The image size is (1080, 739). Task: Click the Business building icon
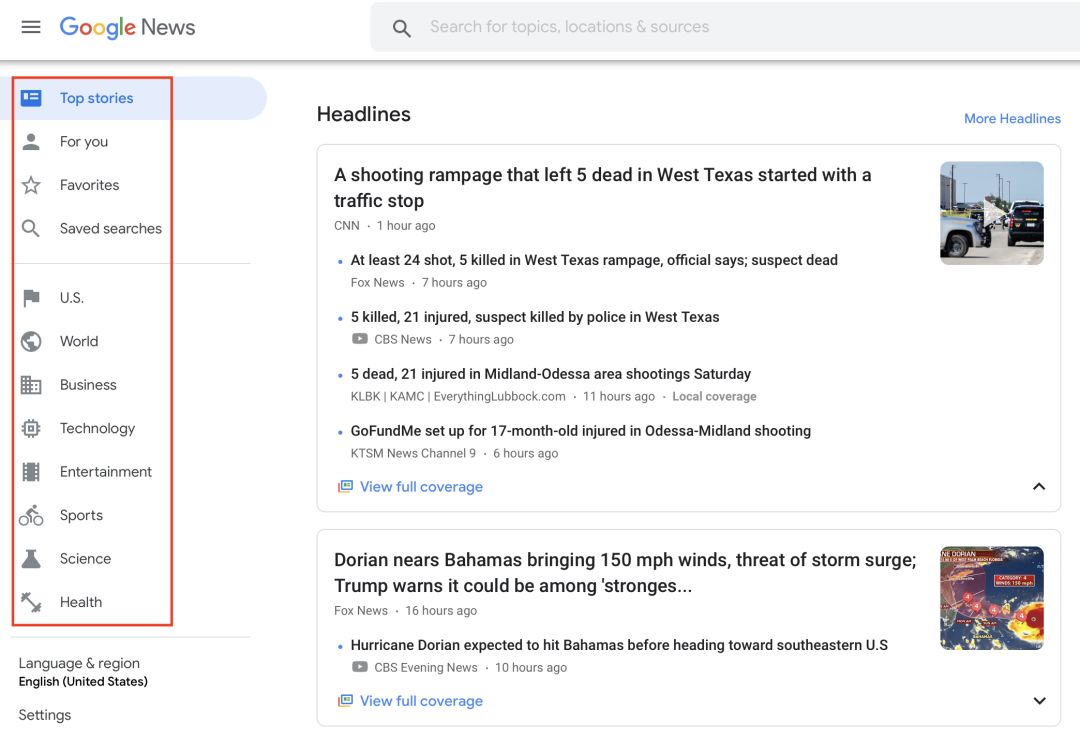point(31,385)
